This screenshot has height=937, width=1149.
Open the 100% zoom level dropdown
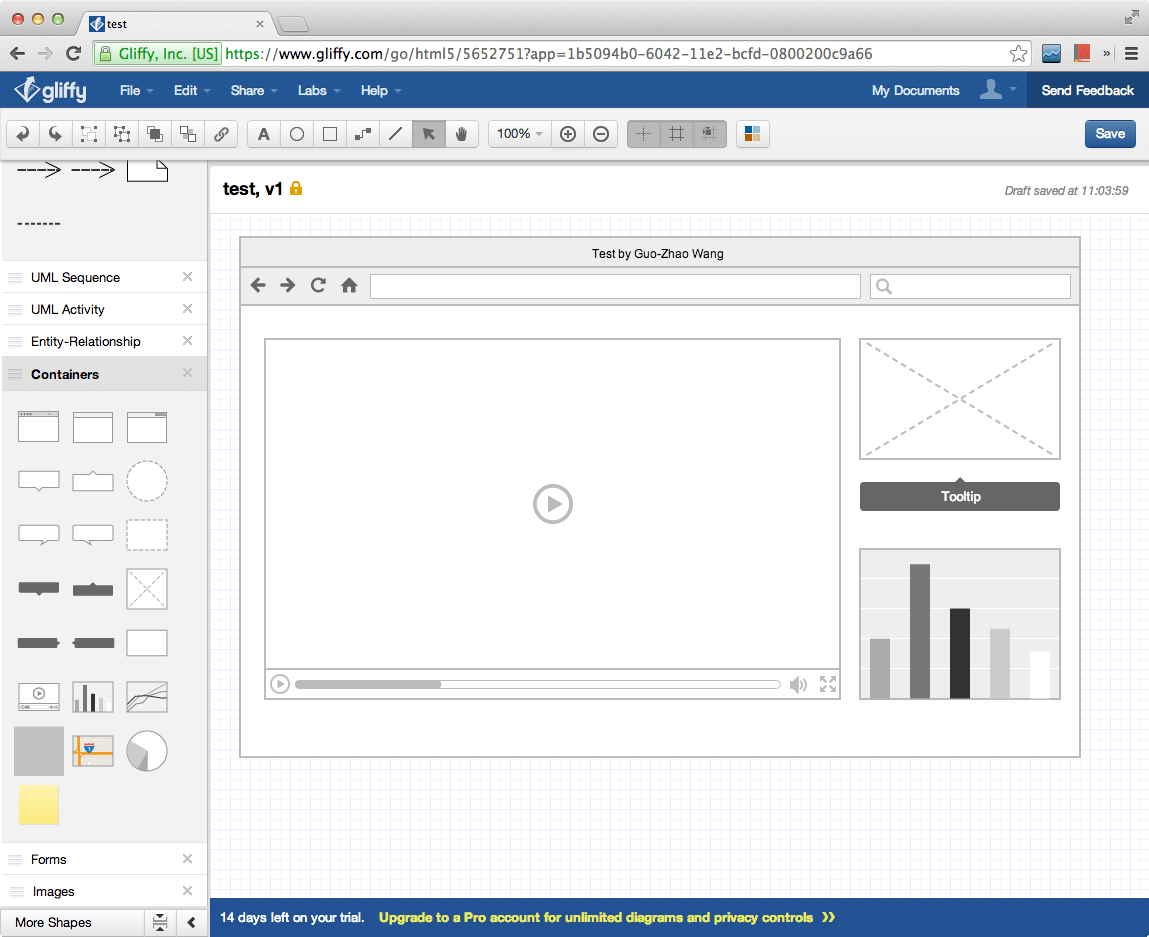coord(519,134)
